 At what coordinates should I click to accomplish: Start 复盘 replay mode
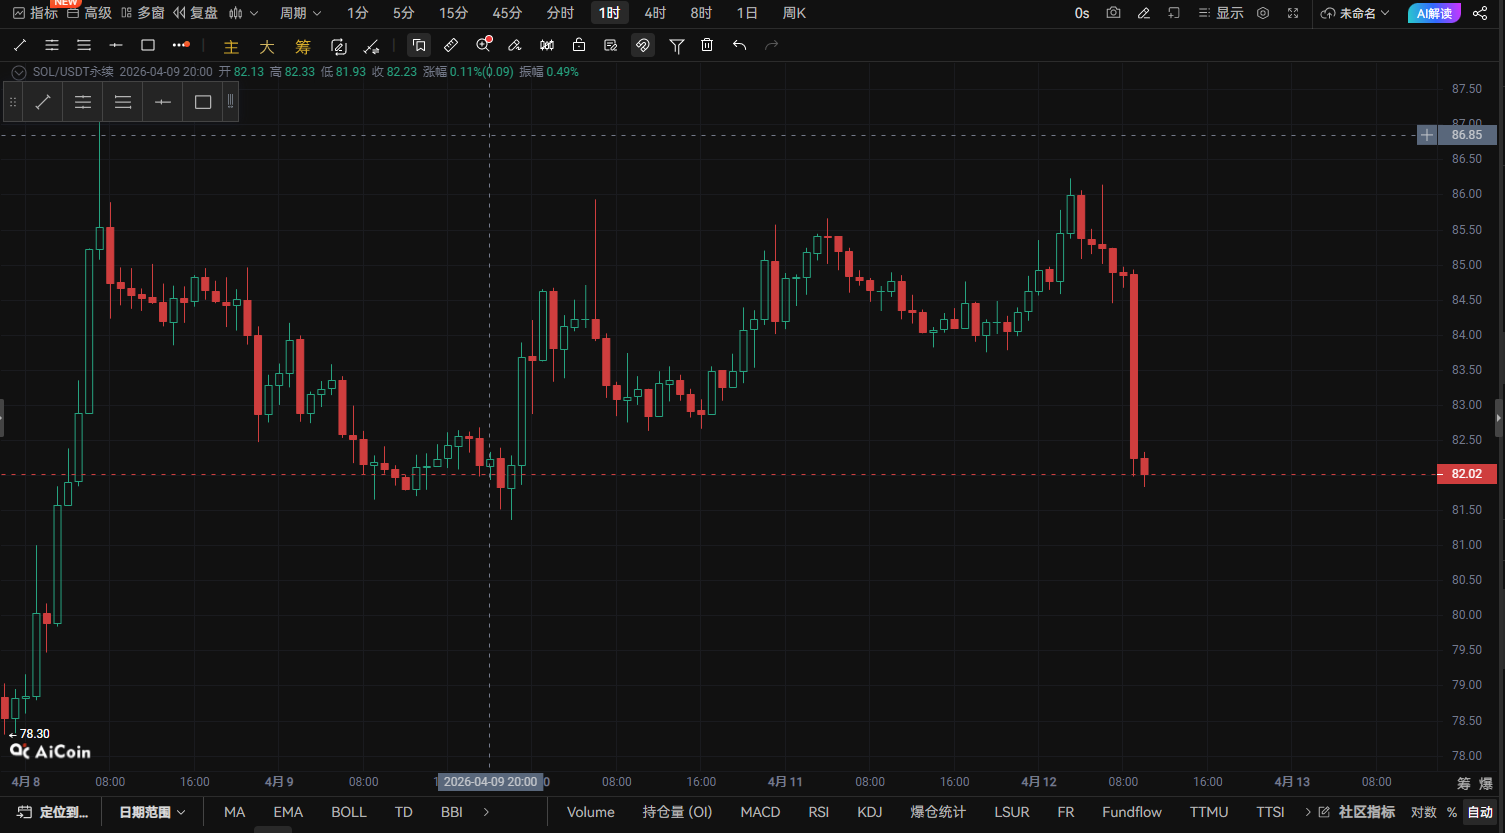pyautogui.click(x=195, y=13)
